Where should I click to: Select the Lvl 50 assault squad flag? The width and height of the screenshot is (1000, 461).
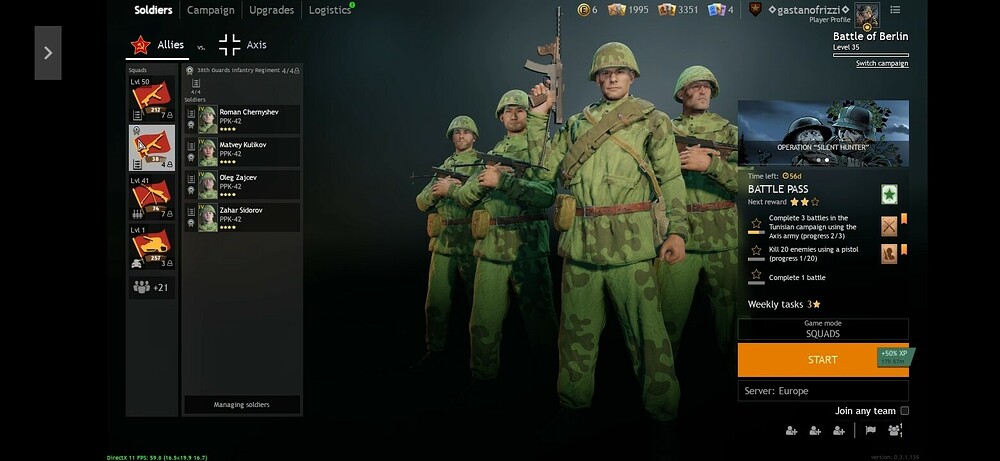pos(152,99)
